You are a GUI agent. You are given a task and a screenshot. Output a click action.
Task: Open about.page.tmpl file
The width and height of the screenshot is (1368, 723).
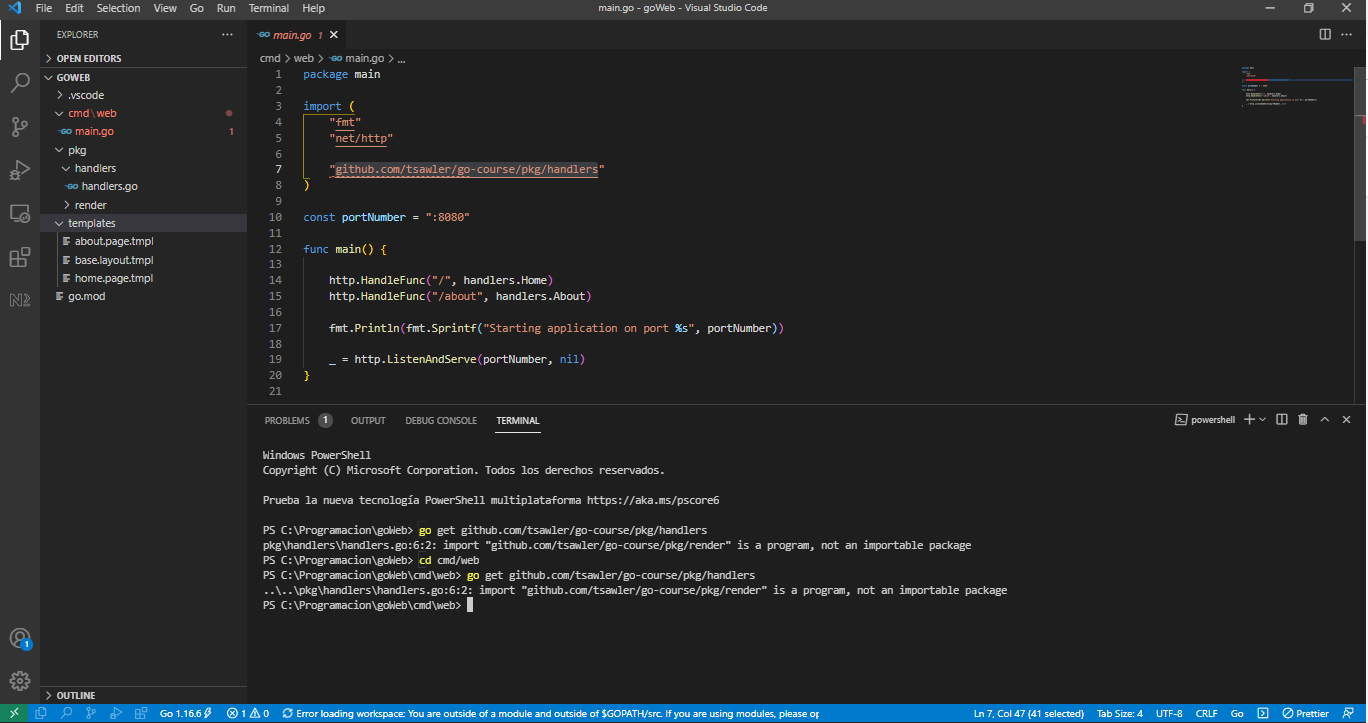coord(144,241)
